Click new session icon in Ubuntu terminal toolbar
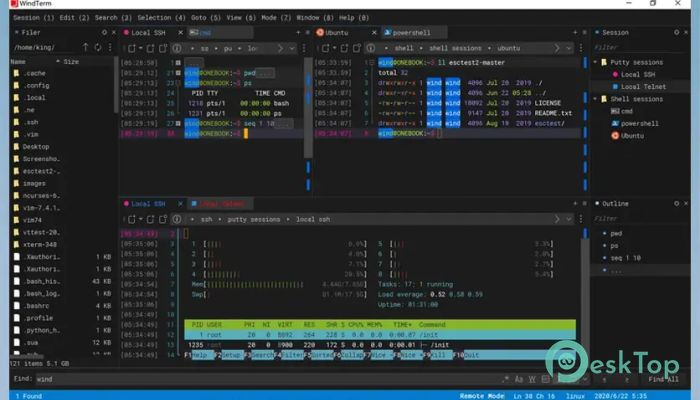The width and height of the screenshot is (700, 400). click(x=325, y=48)
